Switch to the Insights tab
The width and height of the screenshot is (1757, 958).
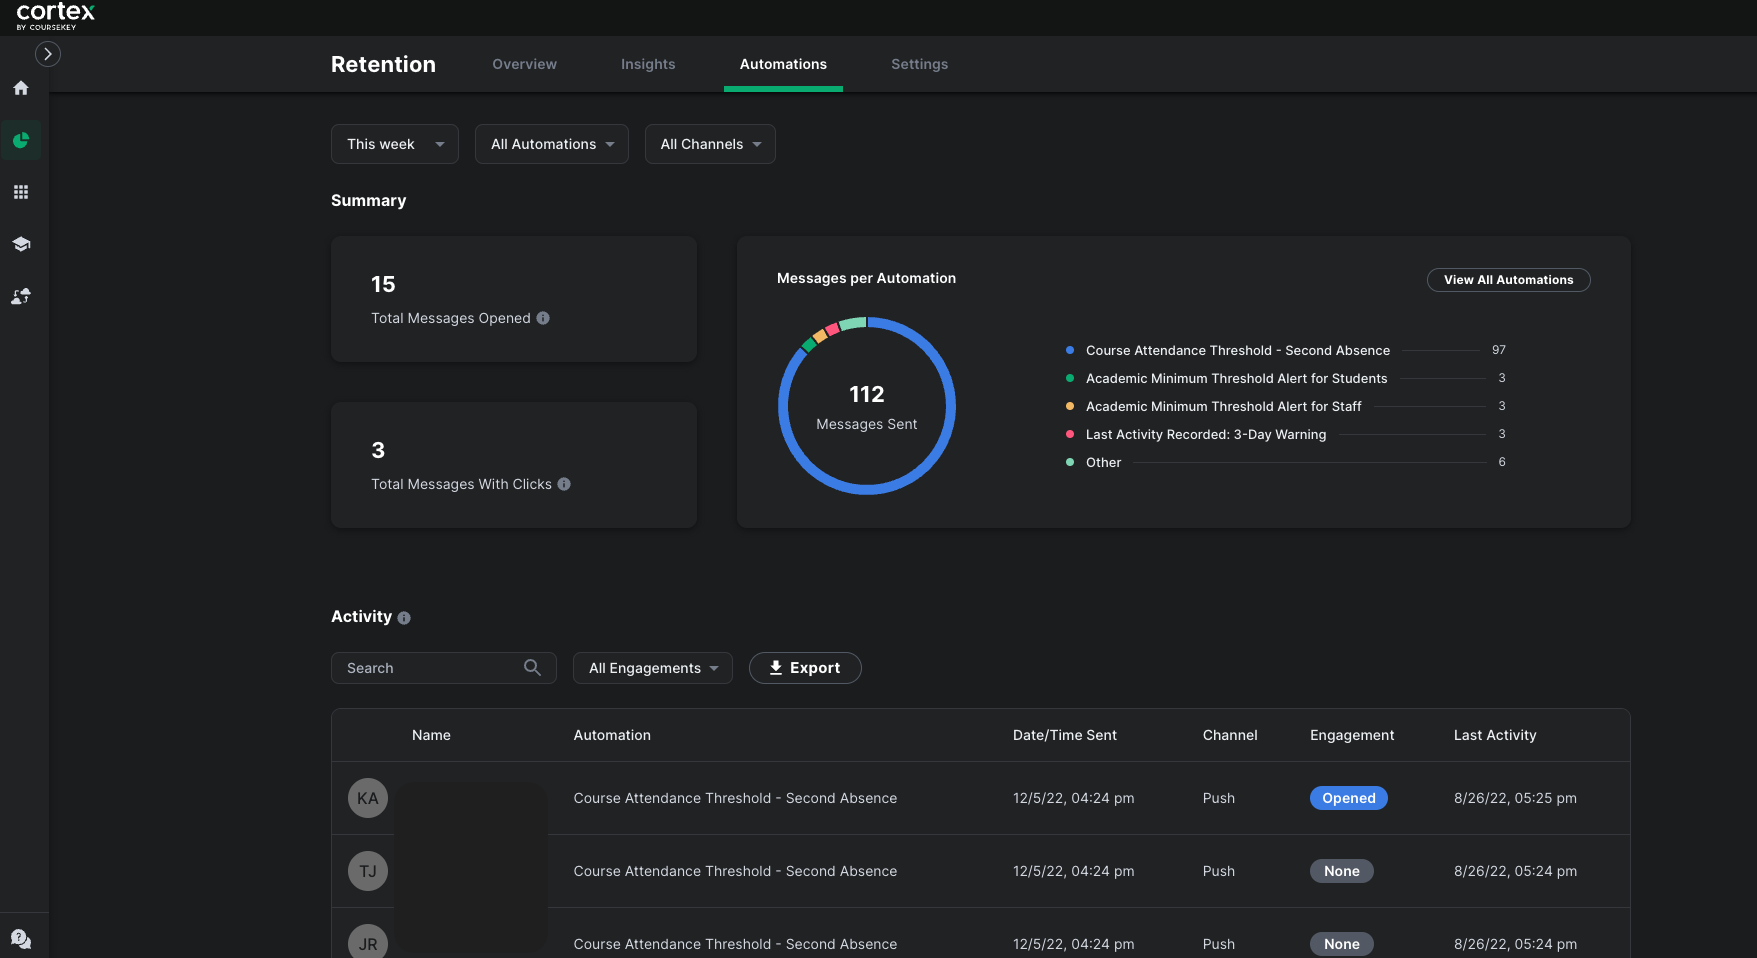[x=648, y=64]
